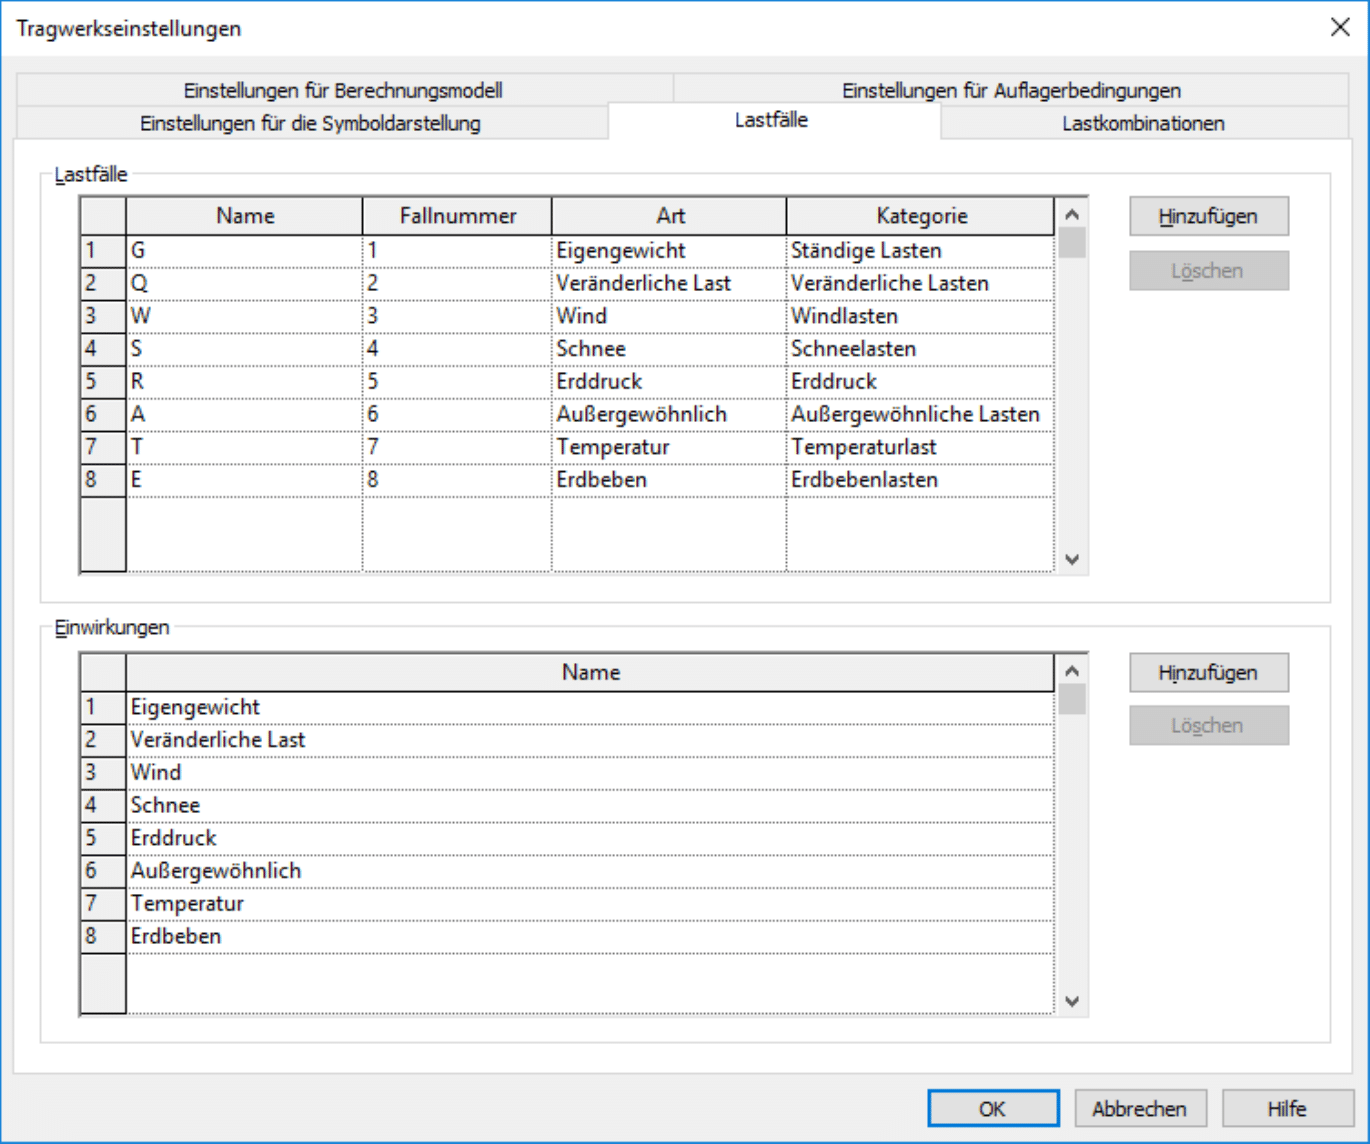1370x1144 pixels.
Task: Click the Fallnummer column header
Action: [457, 216]
